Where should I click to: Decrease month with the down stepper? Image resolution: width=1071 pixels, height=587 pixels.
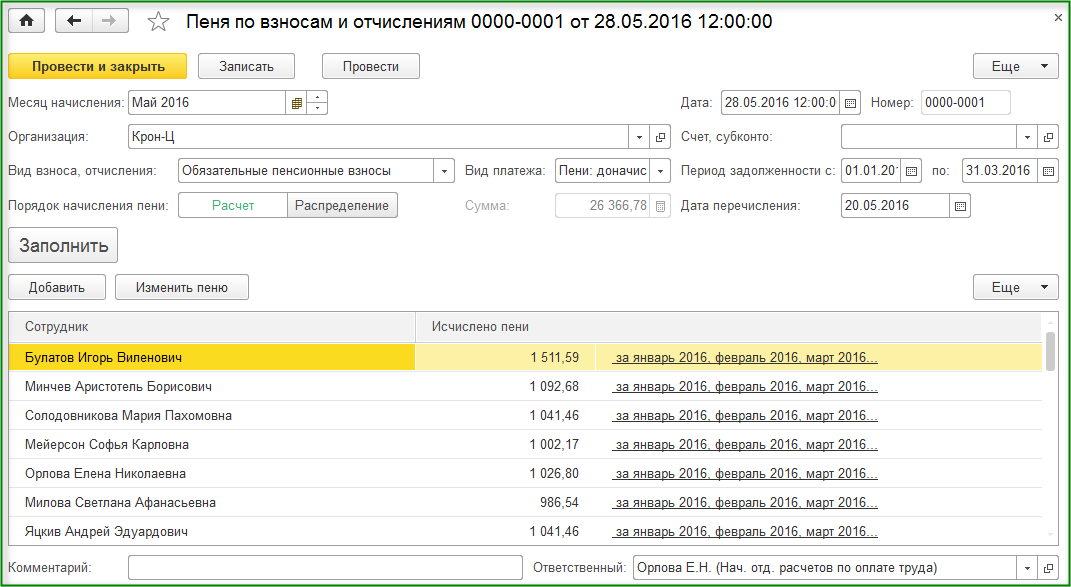pos(318,109)
